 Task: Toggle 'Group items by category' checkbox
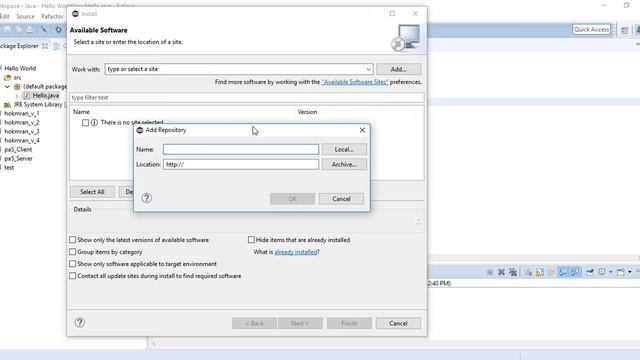(73, 252)
